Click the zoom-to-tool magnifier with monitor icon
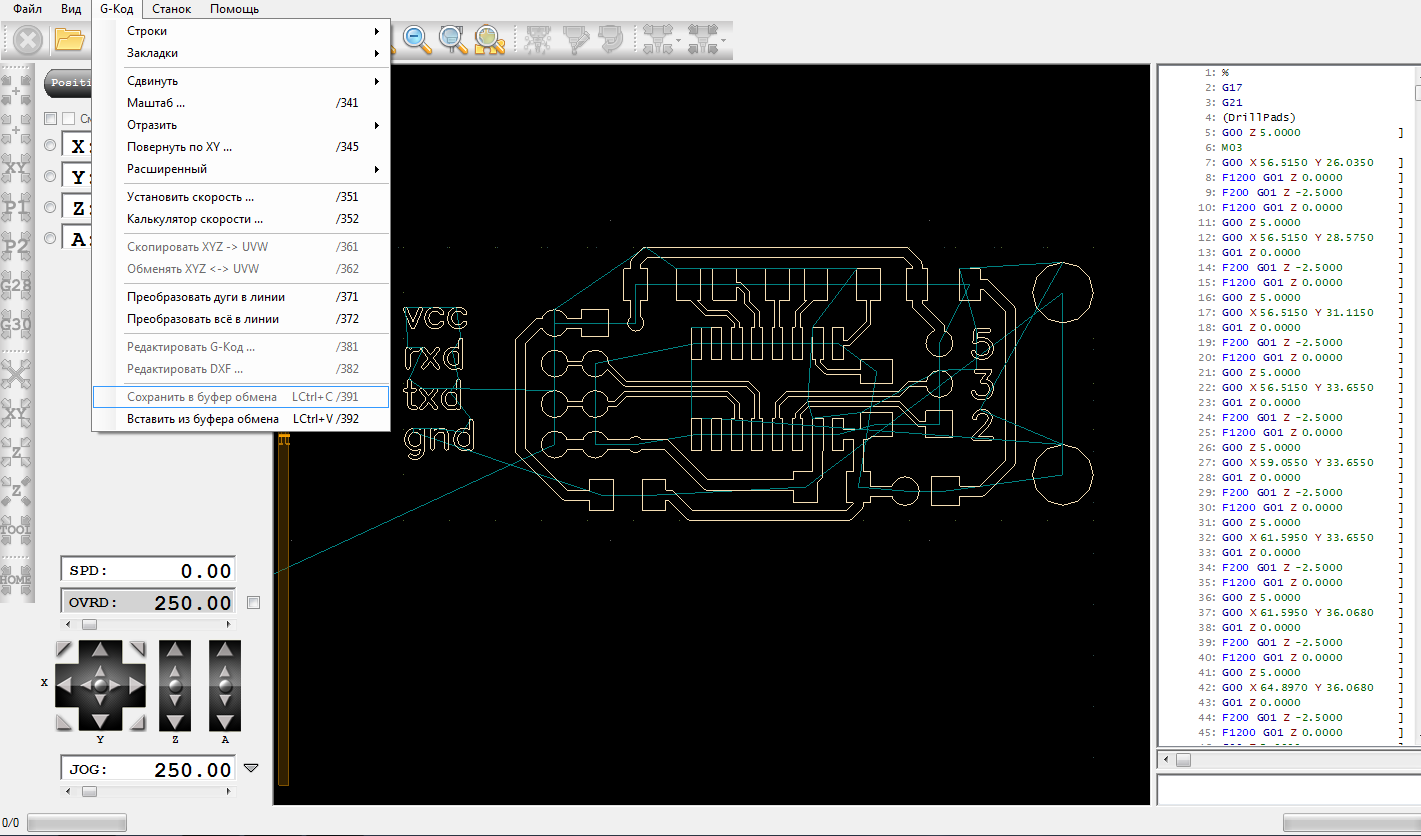Viewport: 1421px width, 836px height. 453,39
